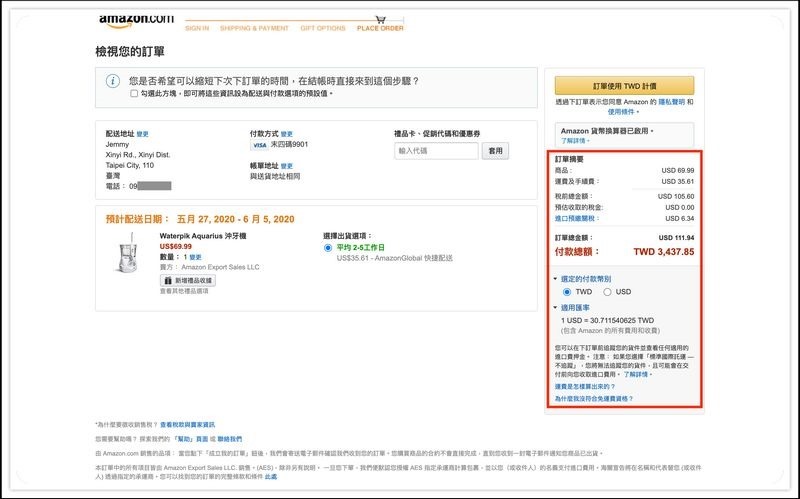This screenshot has height=499, width=800.
Task: Select TWD as payment currency
Action: (x=567, y=292)
